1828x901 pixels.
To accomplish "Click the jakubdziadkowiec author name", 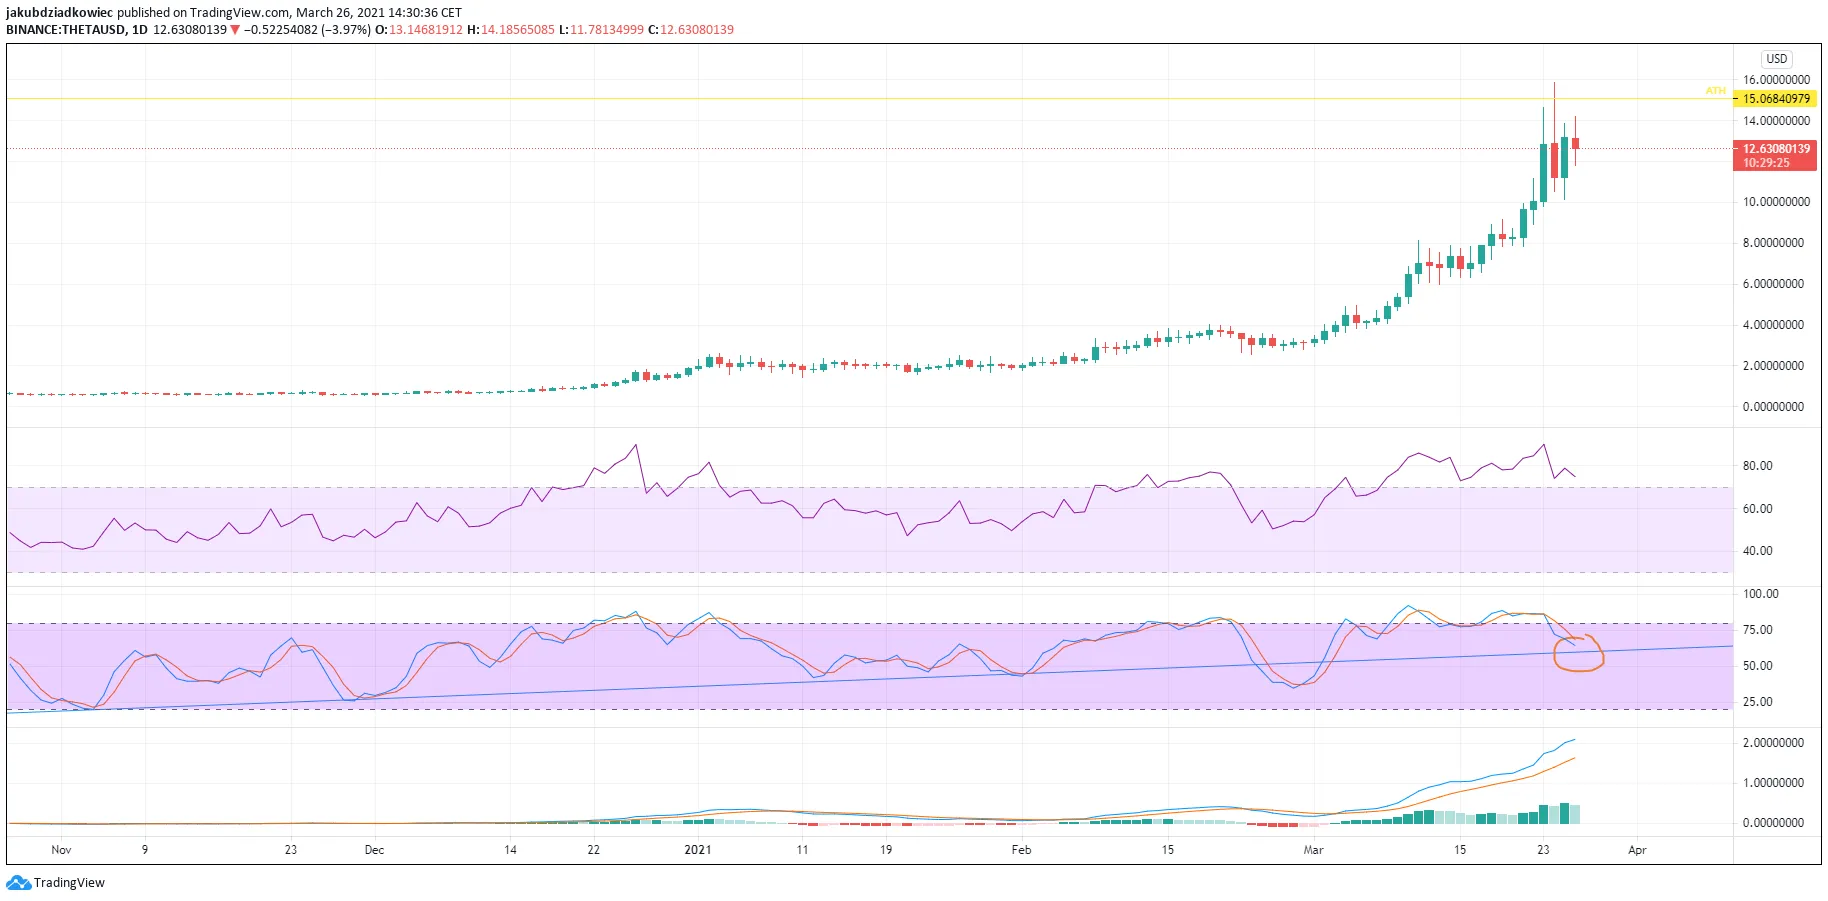I will point(59,13).
